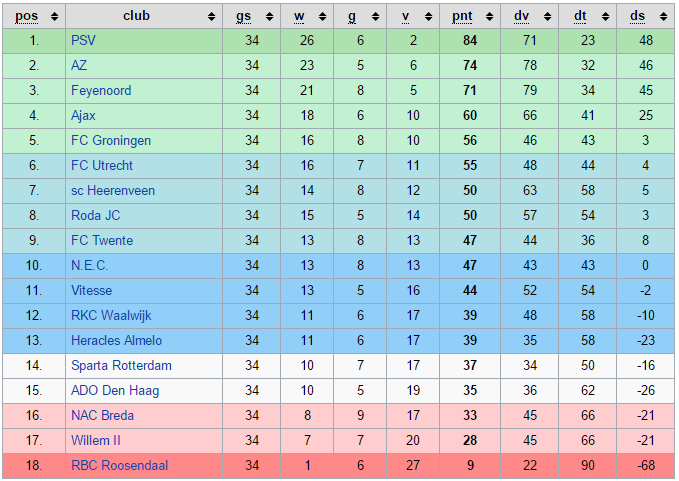Sort table by the pos column arrows

[x=54, y=16]
